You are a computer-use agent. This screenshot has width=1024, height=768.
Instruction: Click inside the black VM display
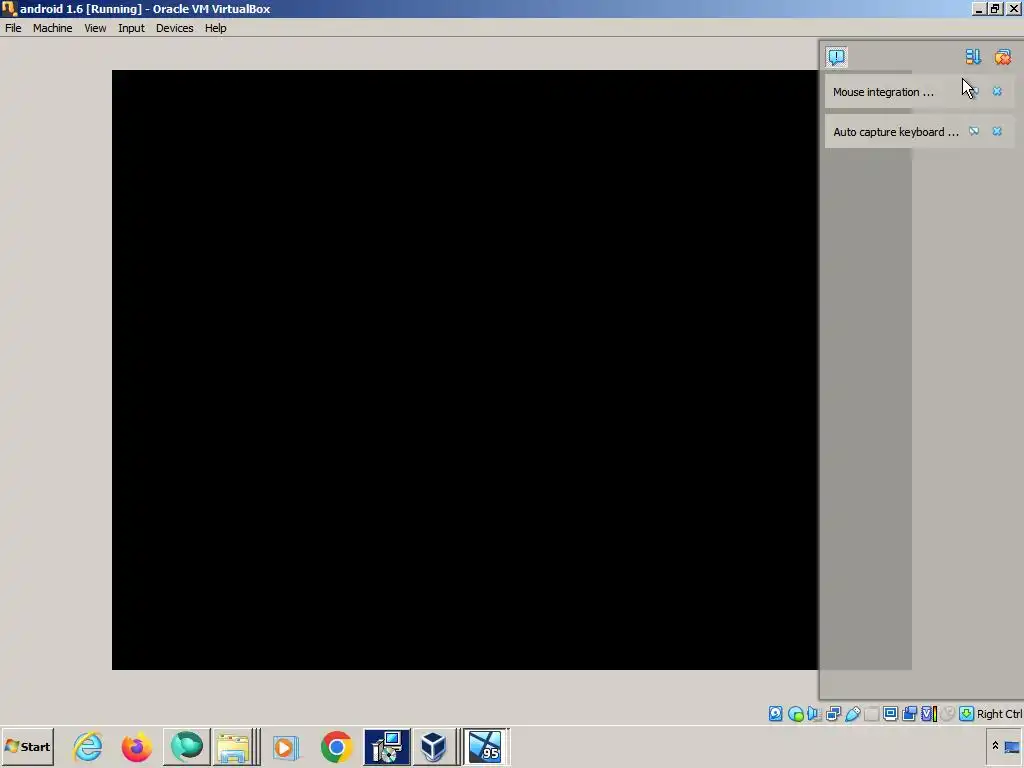(465, 370)
